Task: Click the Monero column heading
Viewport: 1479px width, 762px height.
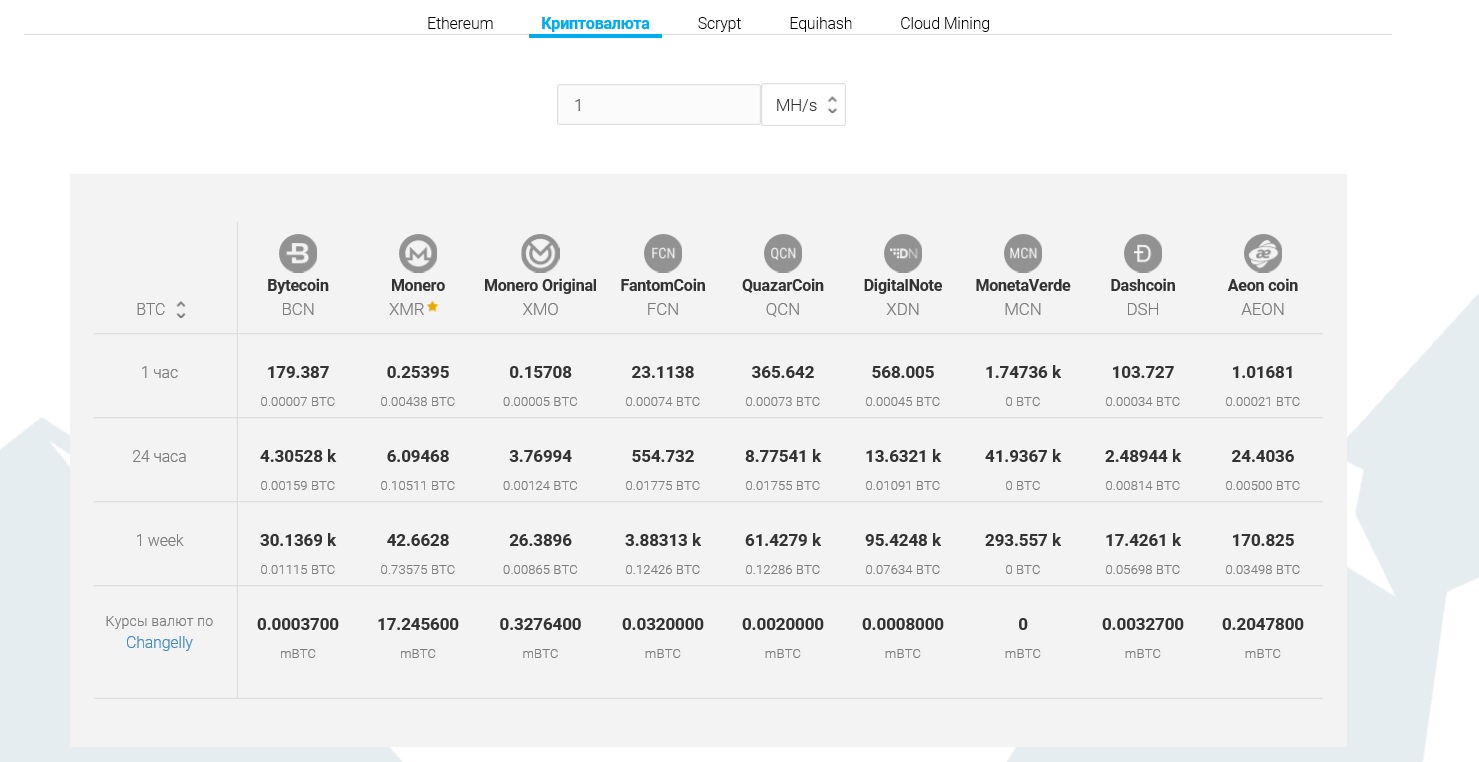Action: pyautogui.click(x=418, y=285)
